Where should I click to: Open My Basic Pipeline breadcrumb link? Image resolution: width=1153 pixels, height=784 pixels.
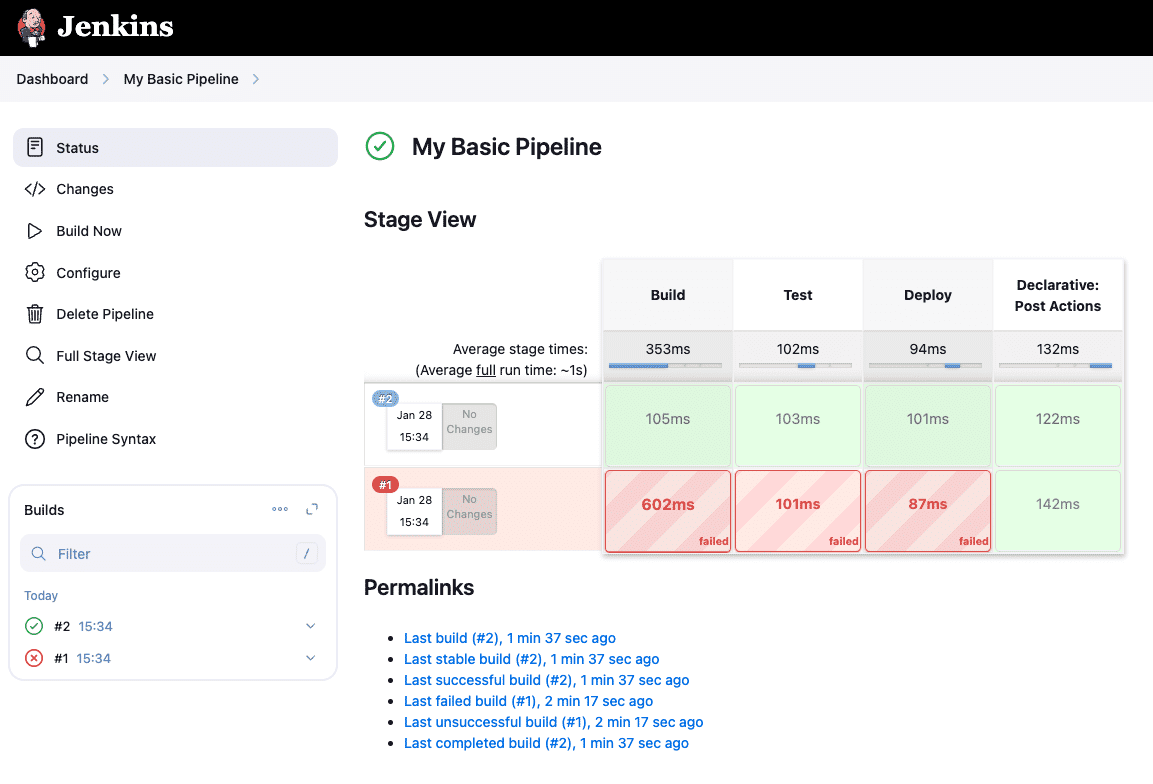click(181, 79)
